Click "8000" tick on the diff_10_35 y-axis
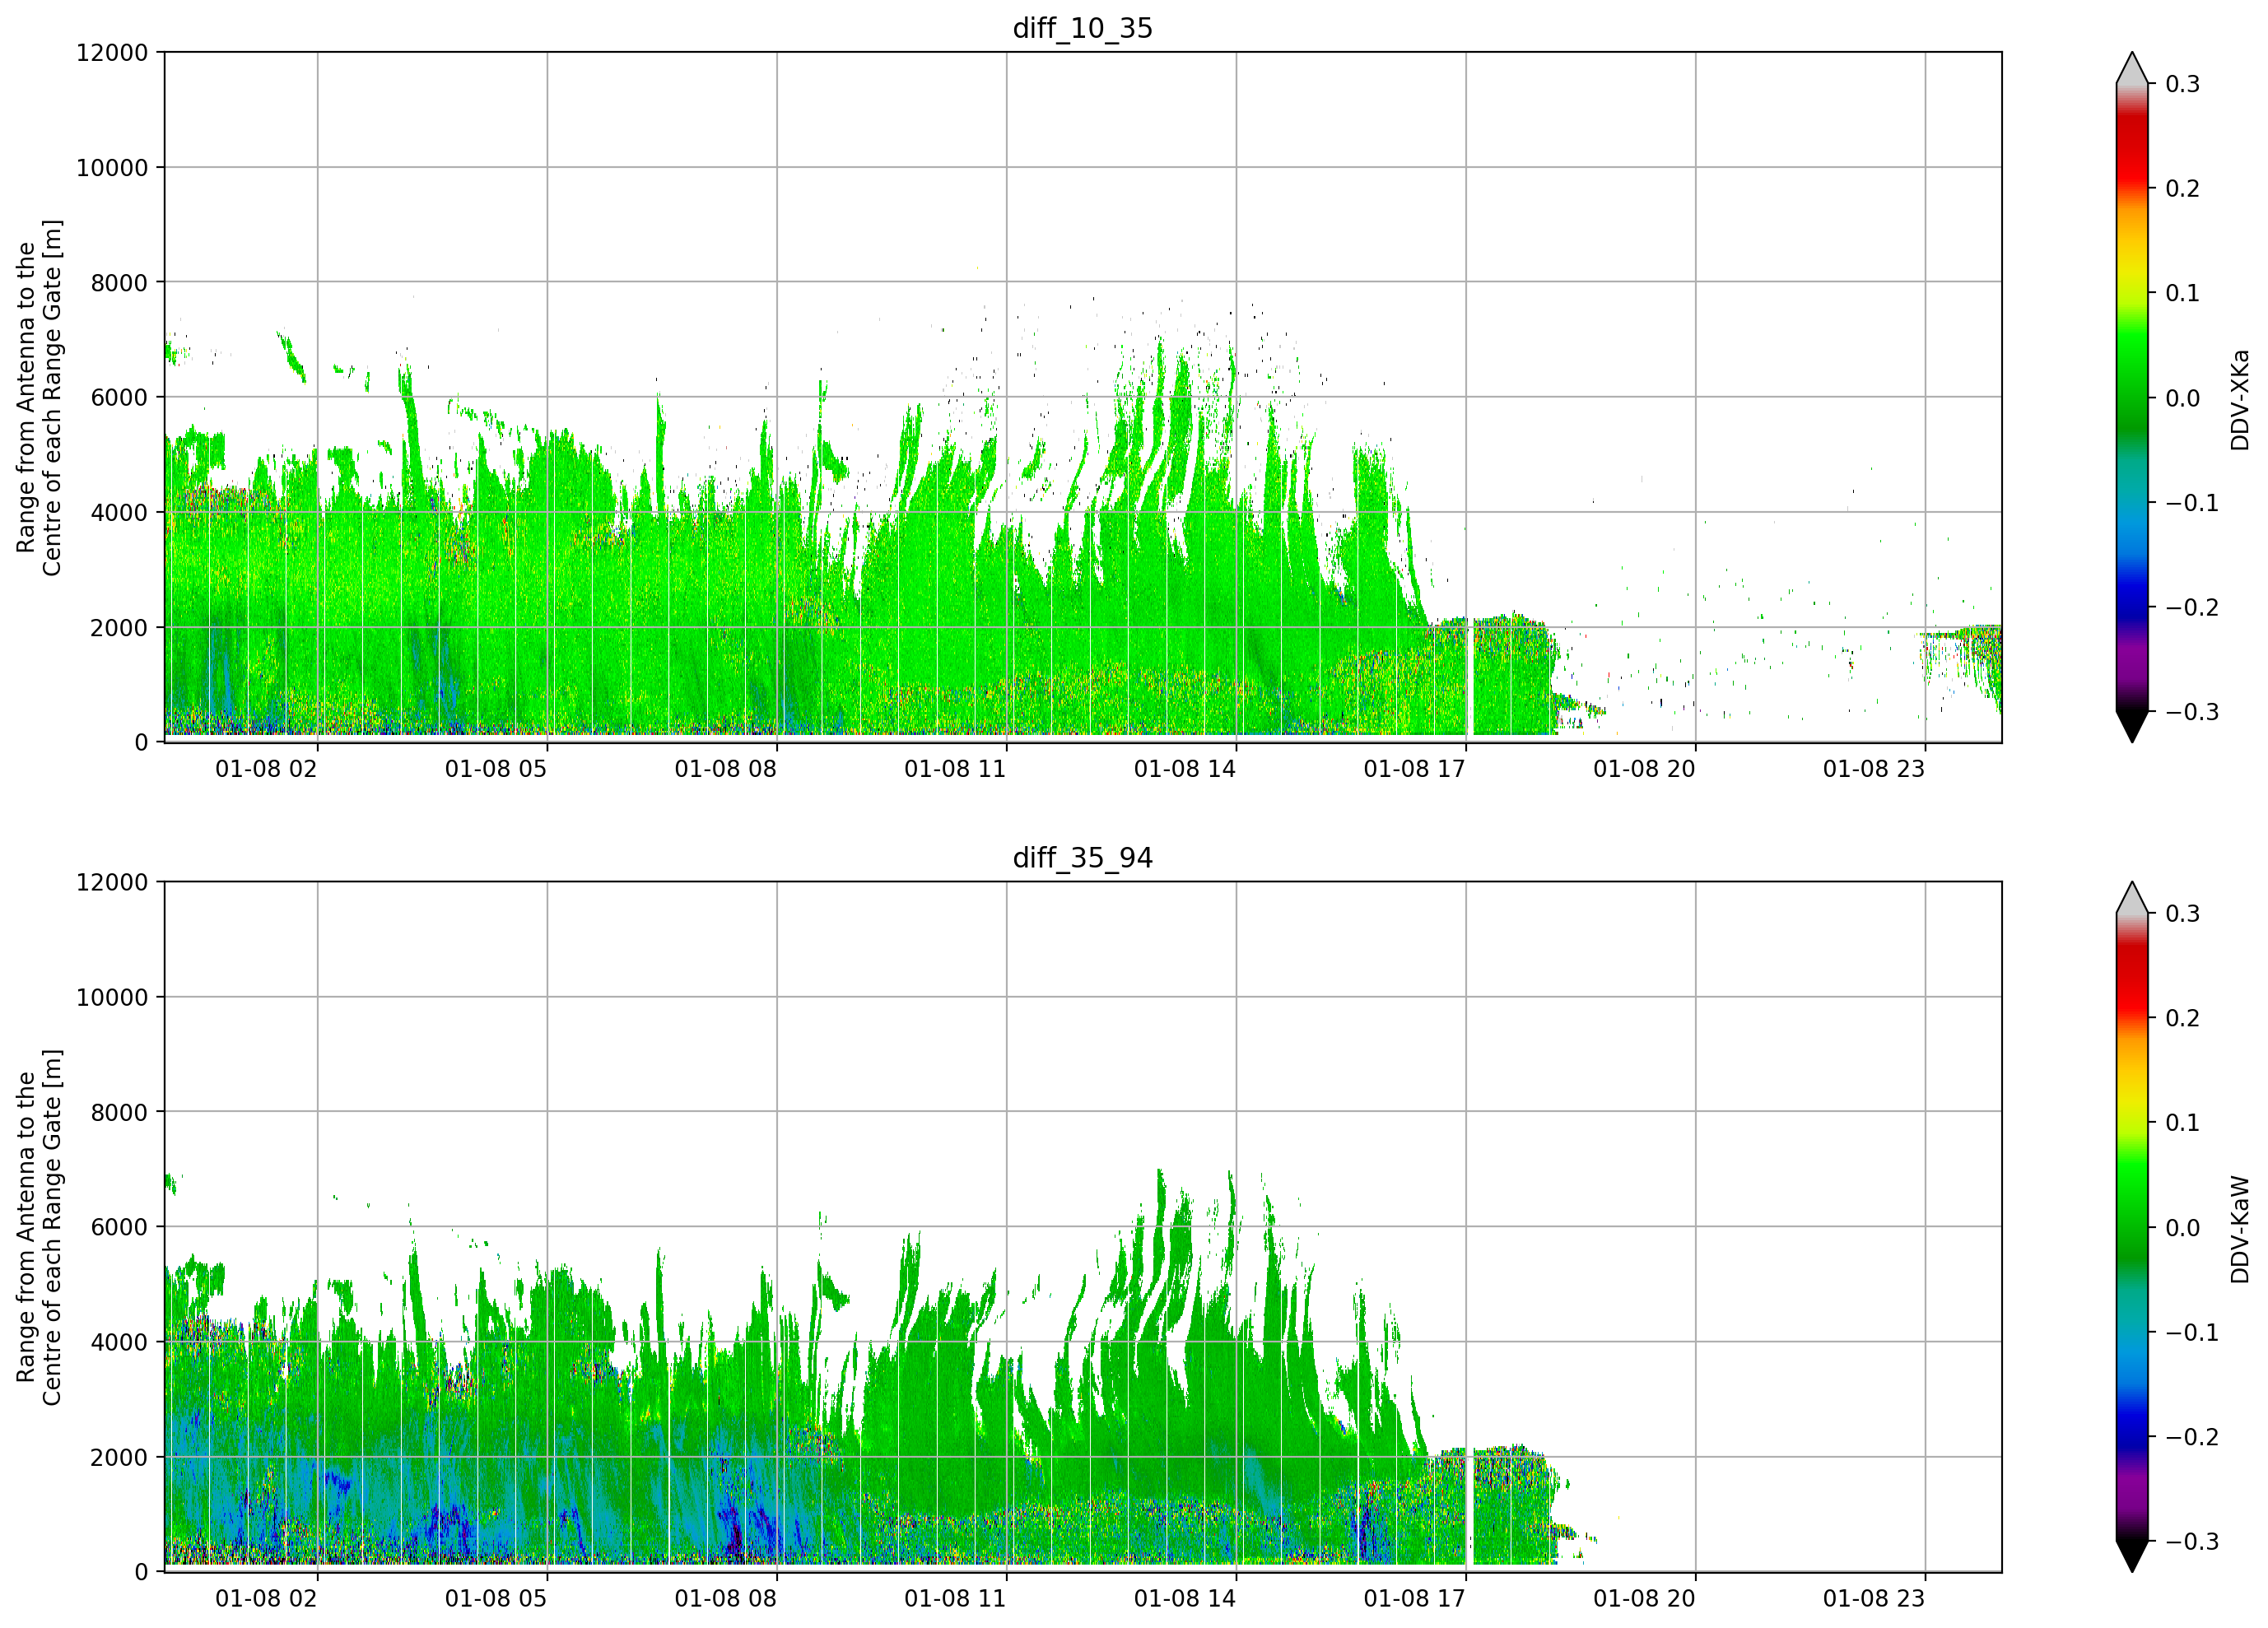Screen dimensions: 2268x1628 tap(119, 283)
